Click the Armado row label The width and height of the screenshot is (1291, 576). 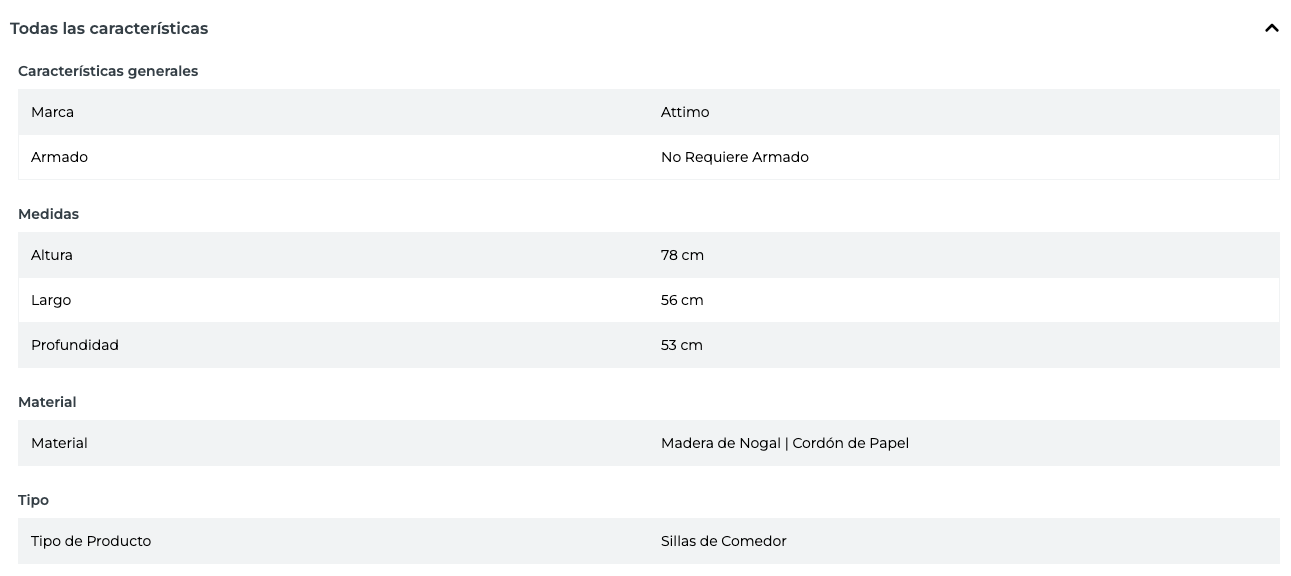click(x=59, y=157)
